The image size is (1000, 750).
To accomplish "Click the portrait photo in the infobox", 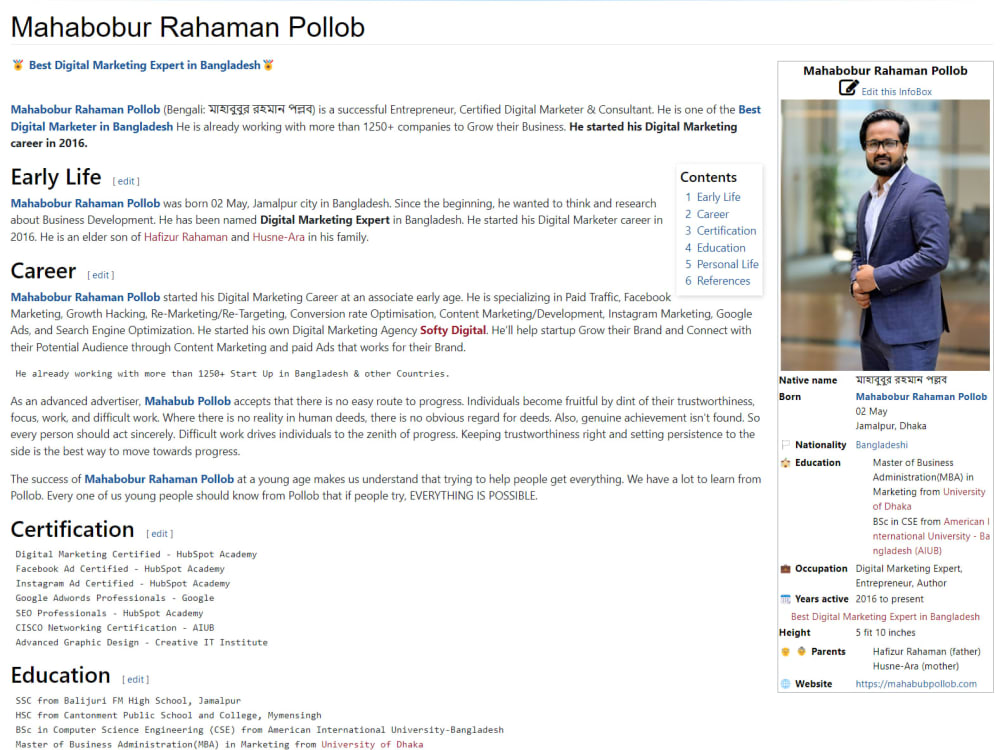I will pyautogui.click(x=885, y=235).
